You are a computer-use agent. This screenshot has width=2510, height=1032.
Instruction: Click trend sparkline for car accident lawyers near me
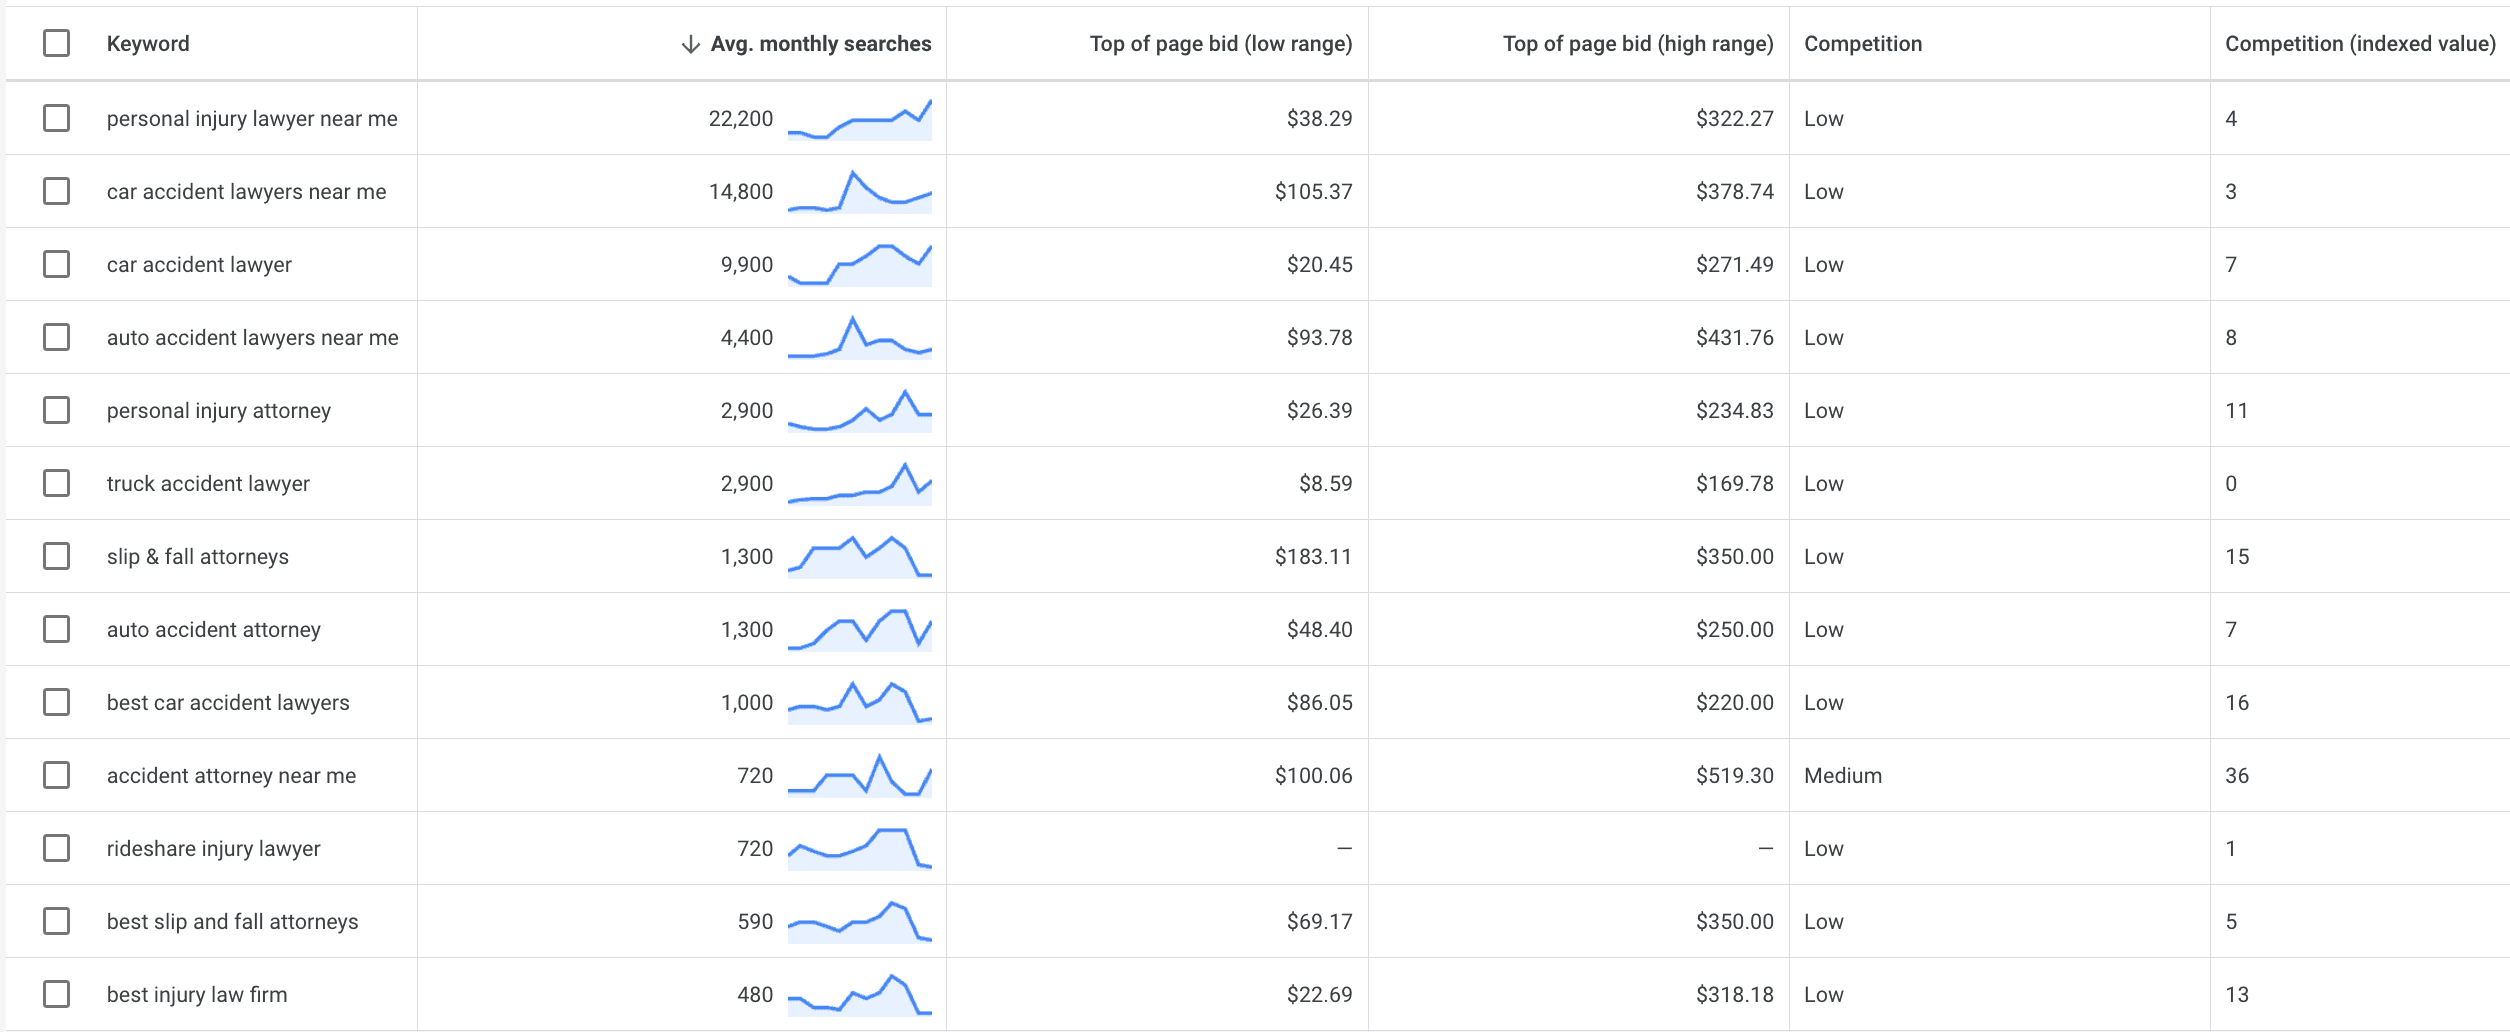859,192
